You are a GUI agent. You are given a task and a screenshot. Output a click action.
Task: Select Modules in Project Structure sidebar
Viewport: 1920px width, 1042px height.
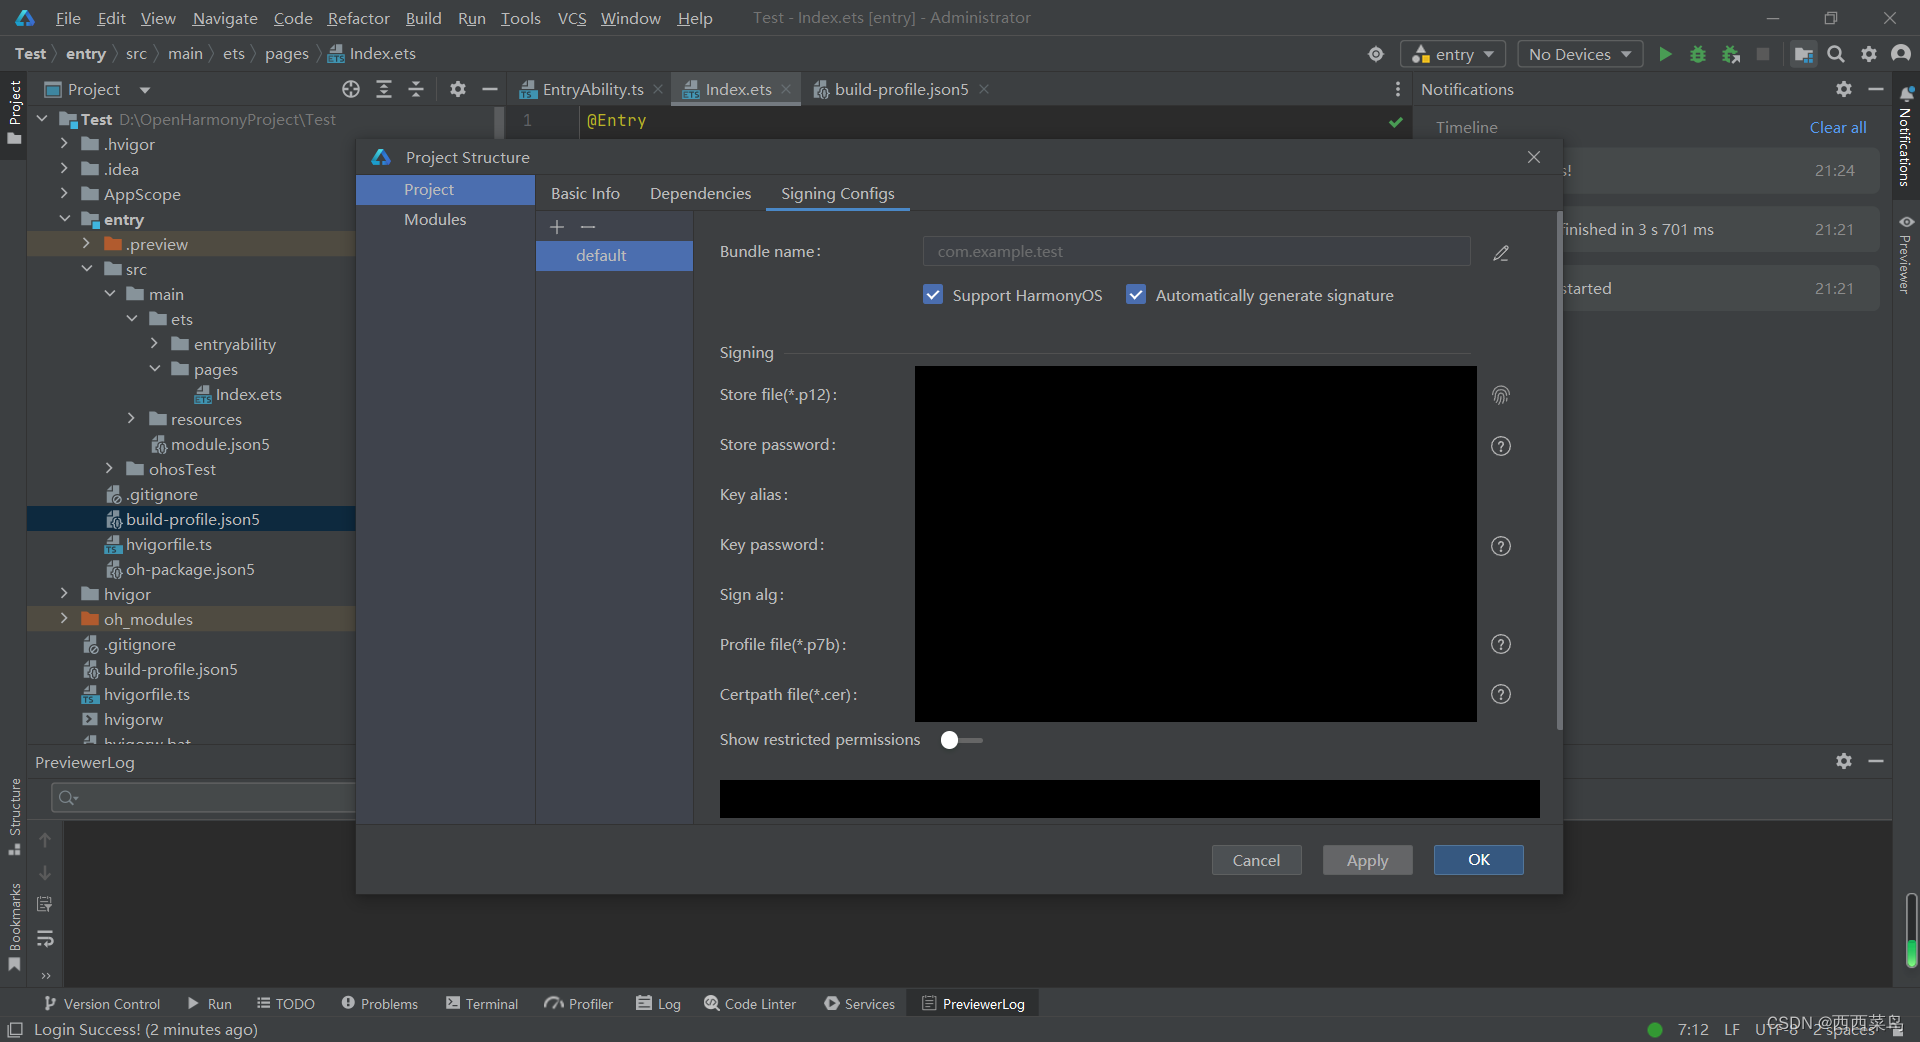coord(445,220)
